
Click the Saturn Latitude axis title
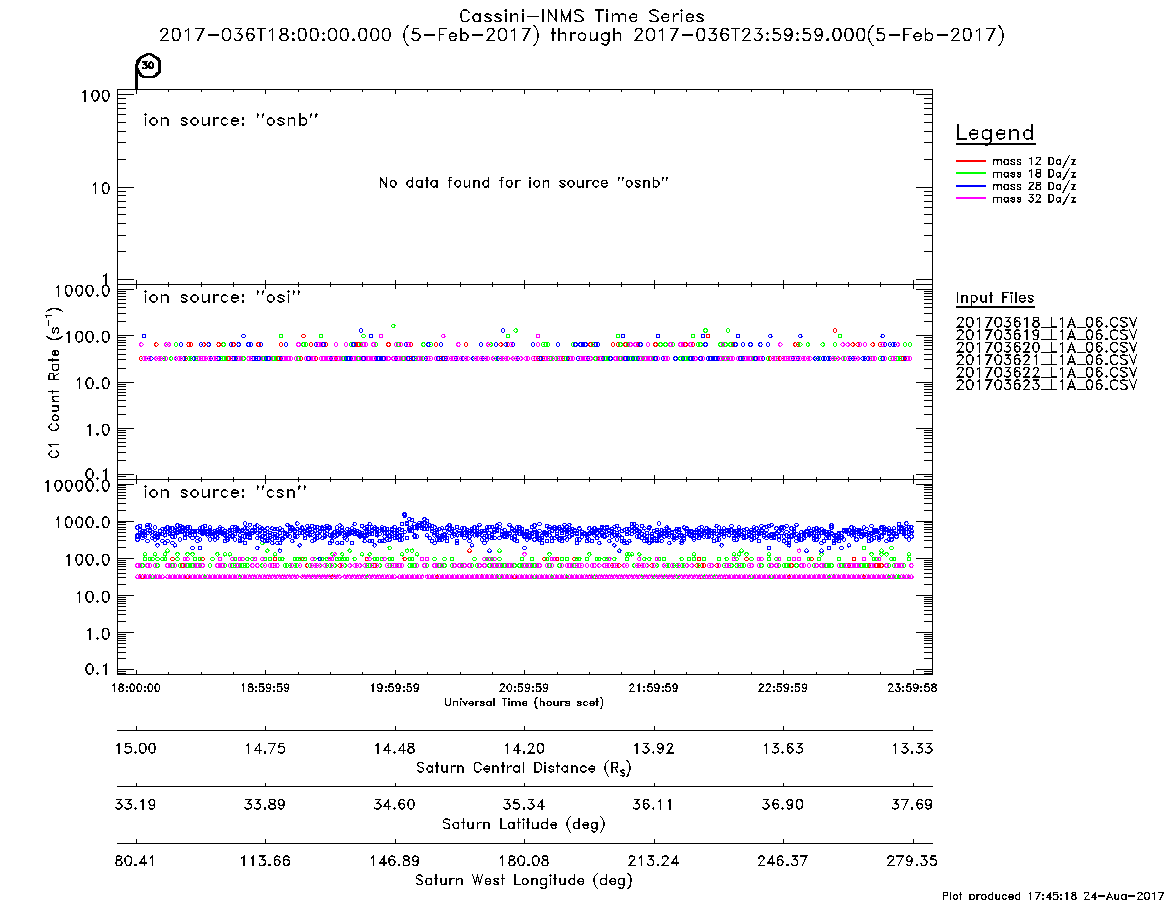pyautogui.click(x=524, y=824)
